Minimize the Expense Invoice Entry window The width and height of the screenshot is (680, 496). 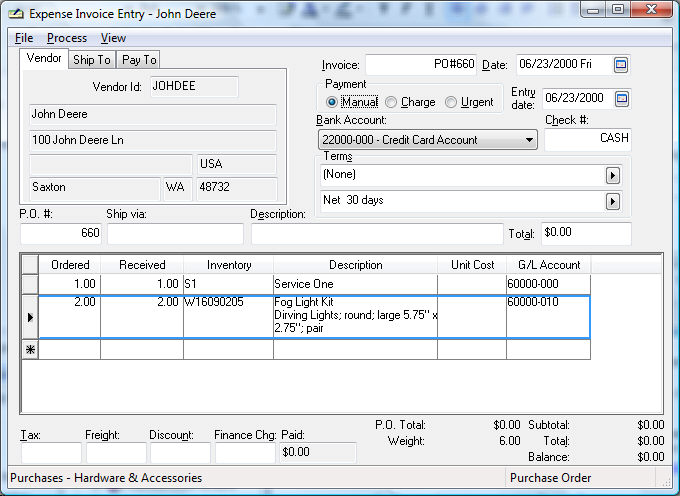point(594,9)
